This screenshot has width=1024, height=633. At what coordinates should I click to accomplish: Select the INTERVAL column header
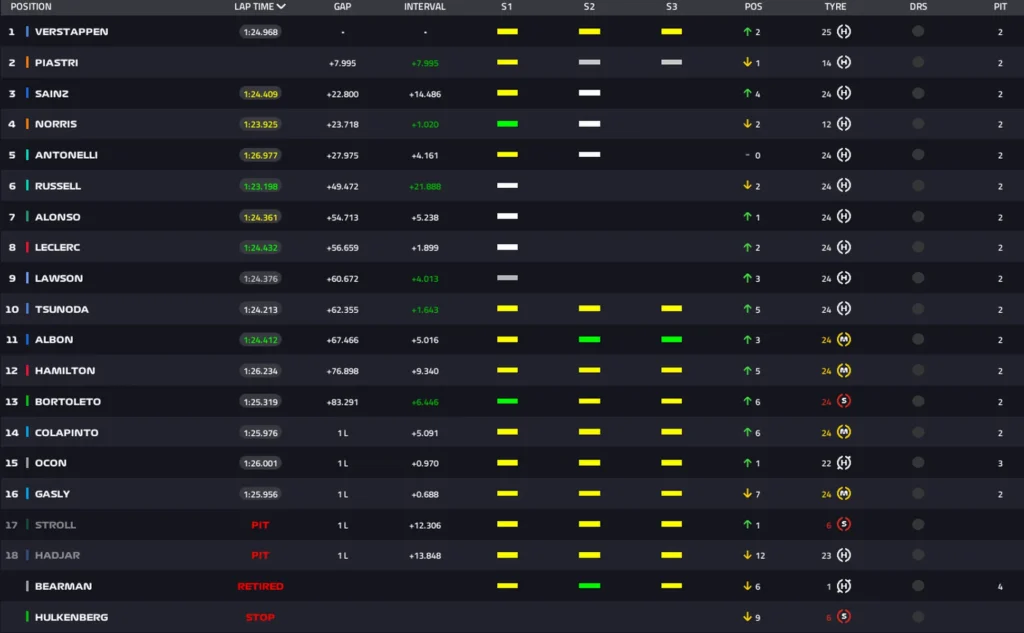coord(425,6)
